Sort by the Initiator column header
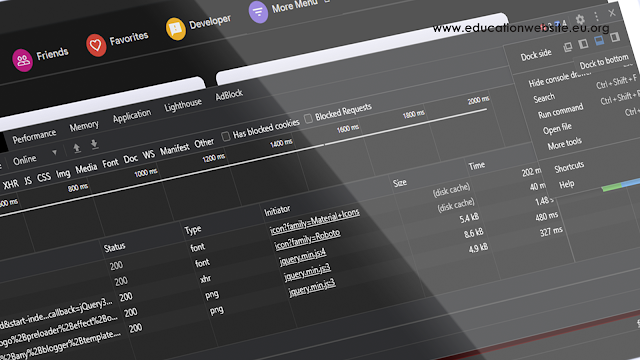Viewport: 640px width, 360px height. [x=277, y=211]
